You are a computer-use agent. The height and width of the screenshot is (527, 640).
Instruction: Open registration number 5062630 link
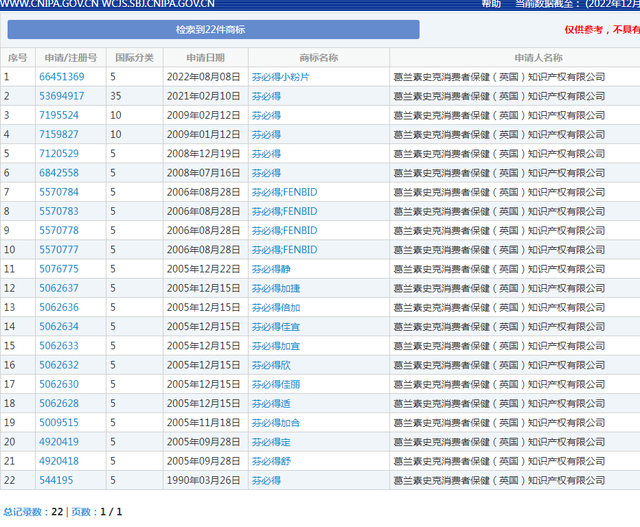coord(59,384)
